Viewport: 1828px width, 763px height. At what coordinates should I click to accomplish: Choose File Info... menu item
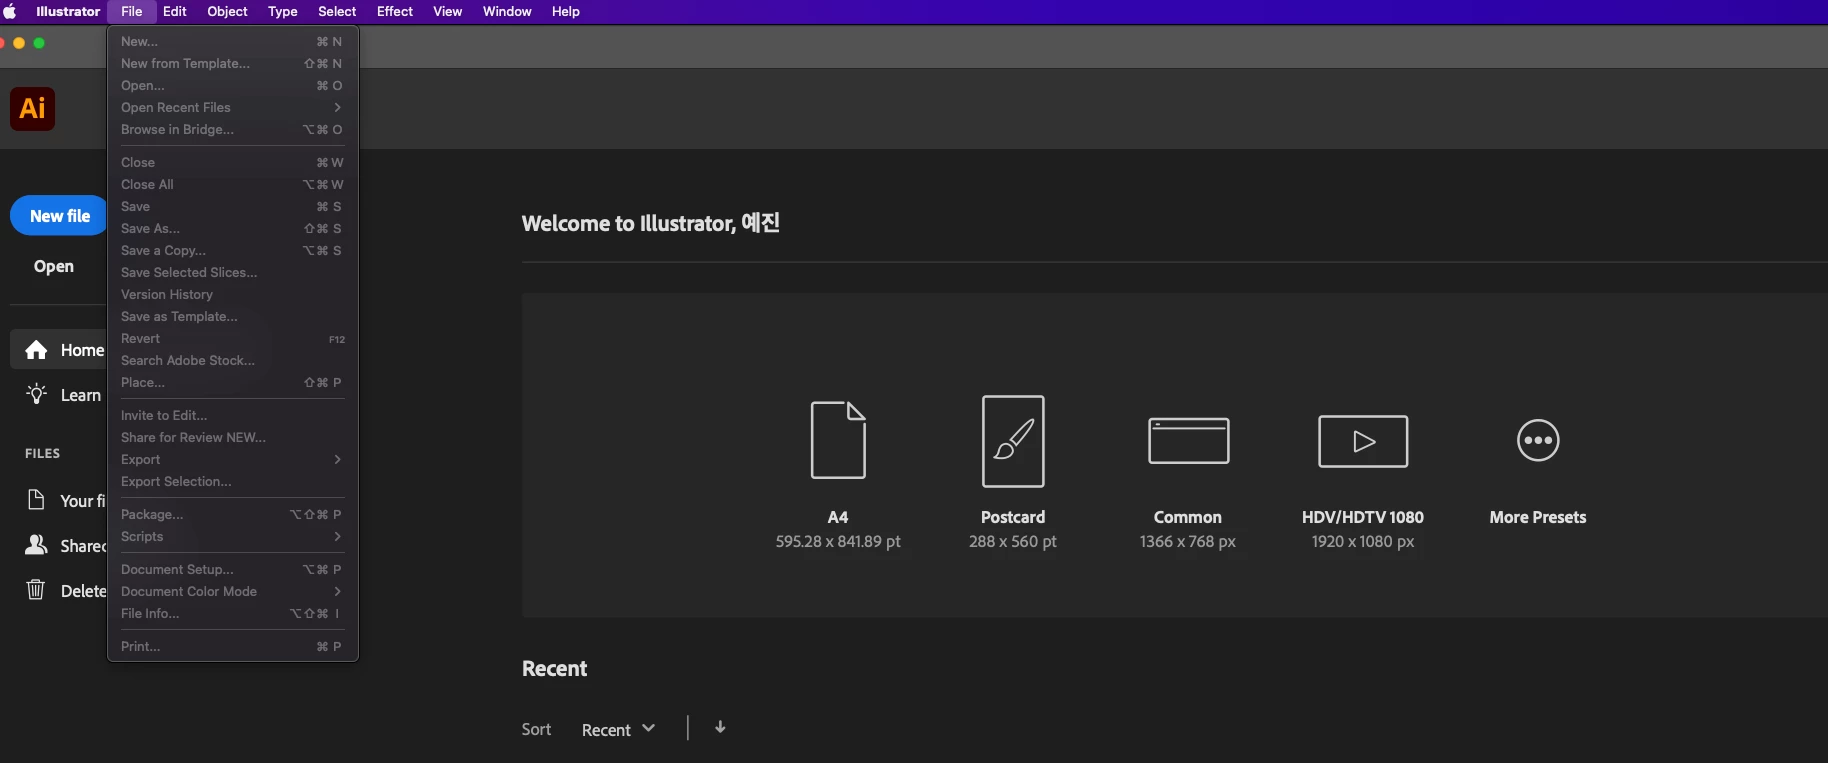(232, 613)
